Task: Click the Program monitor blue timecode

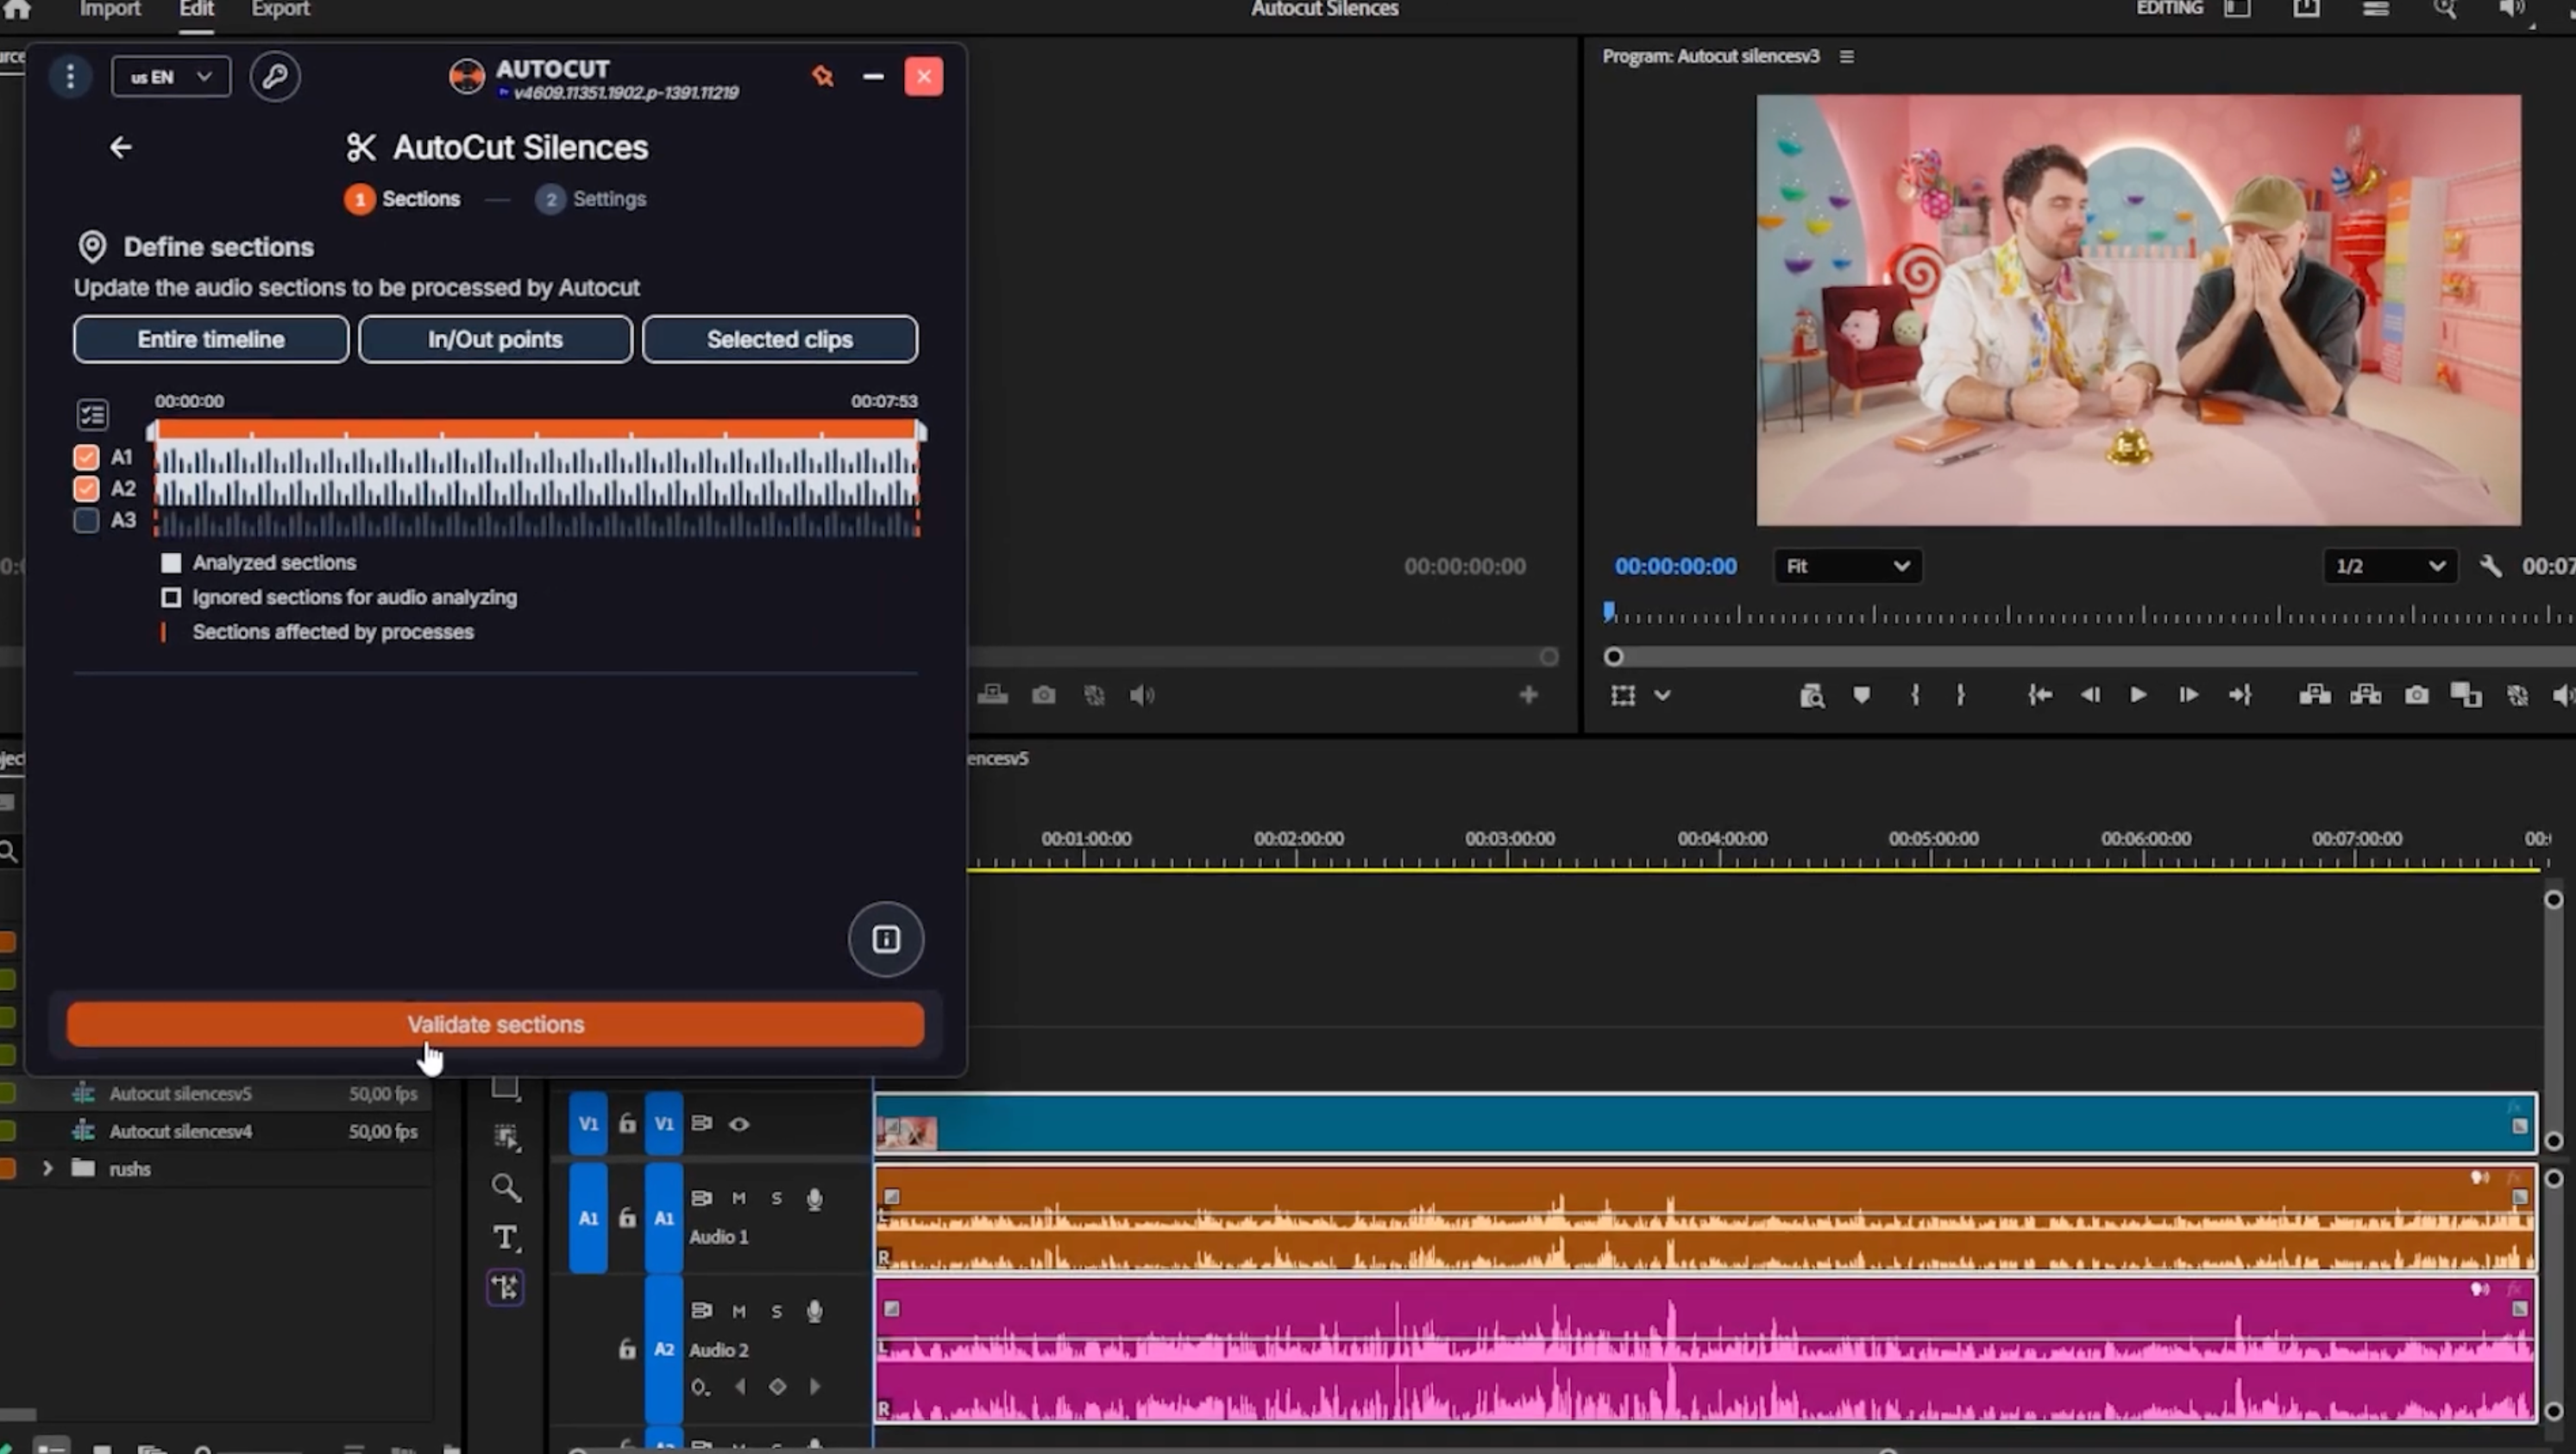Action: [x=1675, y=566]
